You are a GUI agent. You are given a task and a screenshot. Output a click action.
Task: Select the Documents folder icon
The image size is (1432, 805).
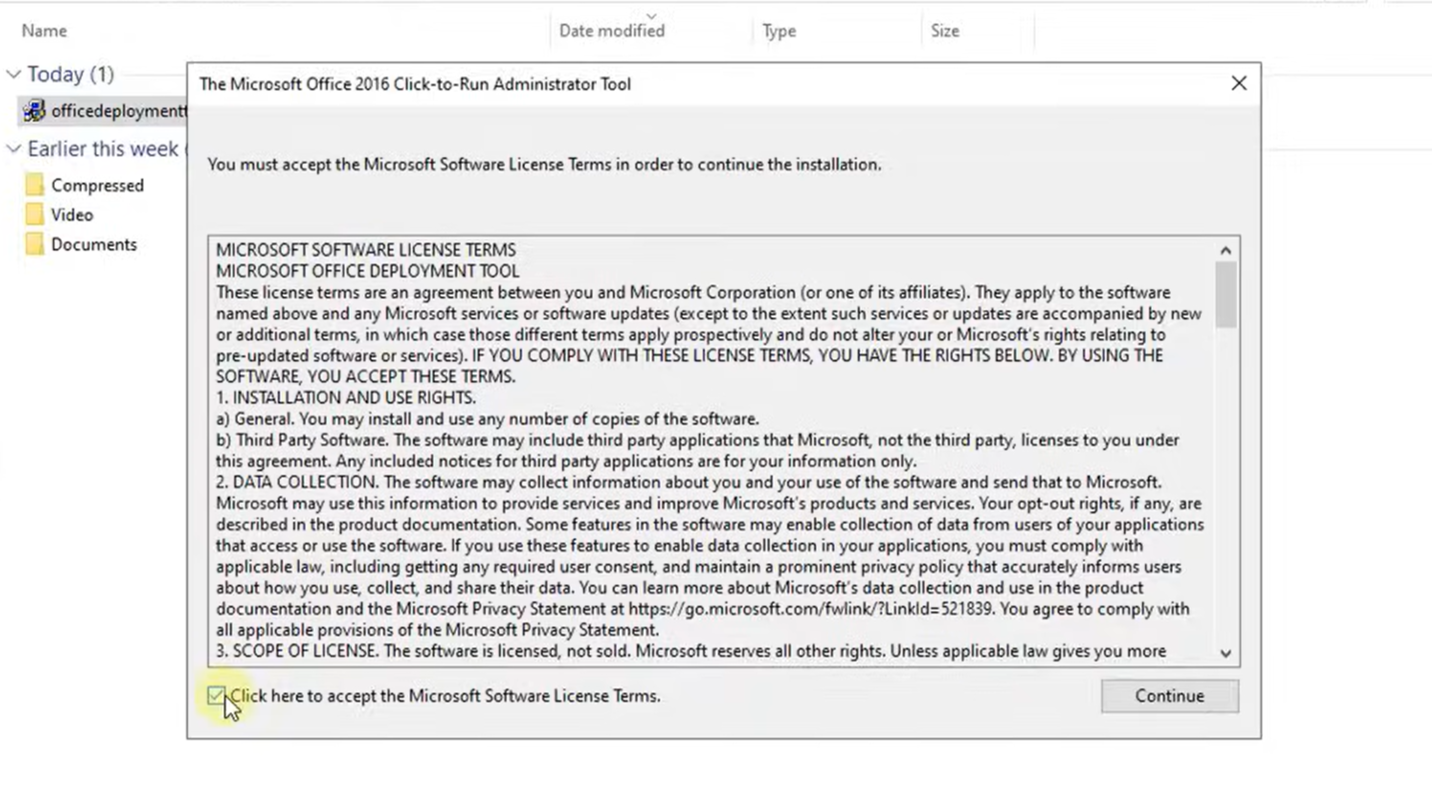(x=35, y=244)
